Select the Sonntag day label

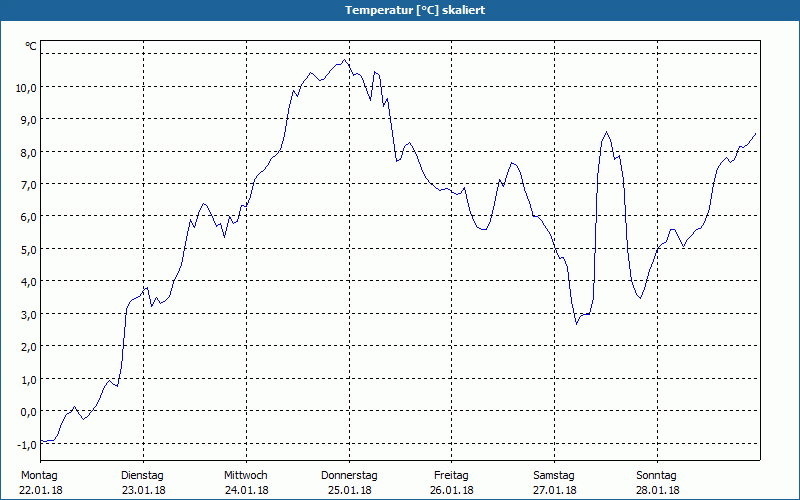pyautogui.click(x=657, y=476)
